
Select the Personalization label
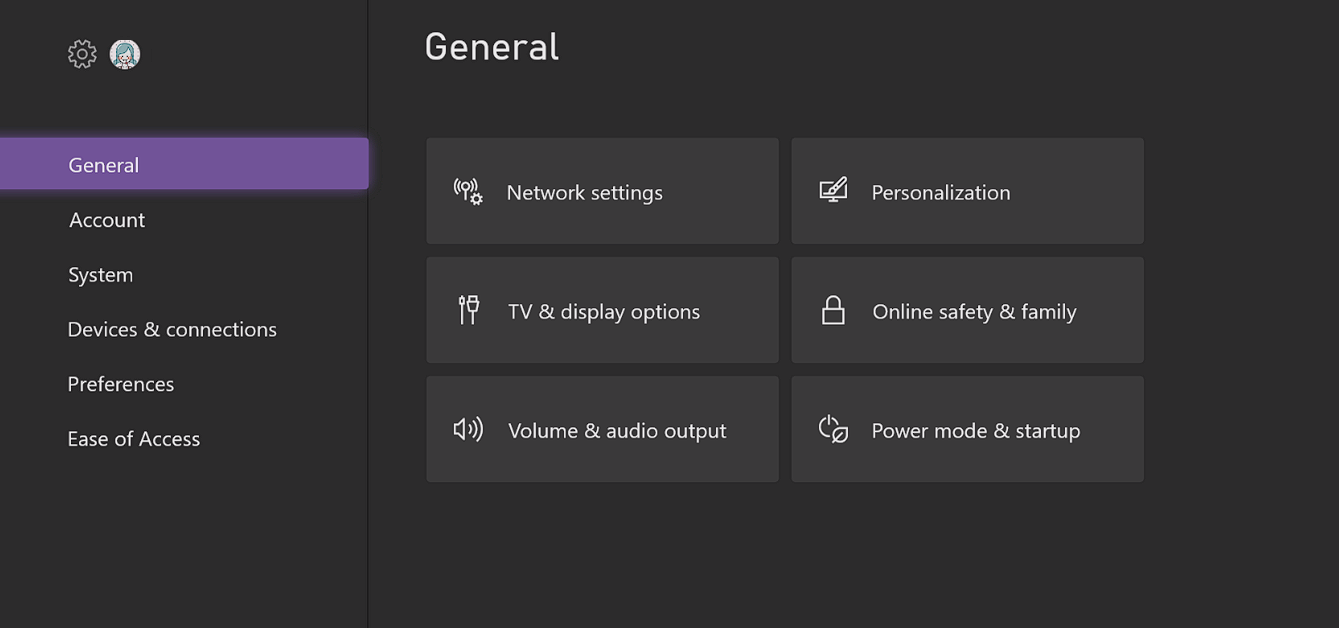(940, 193)
